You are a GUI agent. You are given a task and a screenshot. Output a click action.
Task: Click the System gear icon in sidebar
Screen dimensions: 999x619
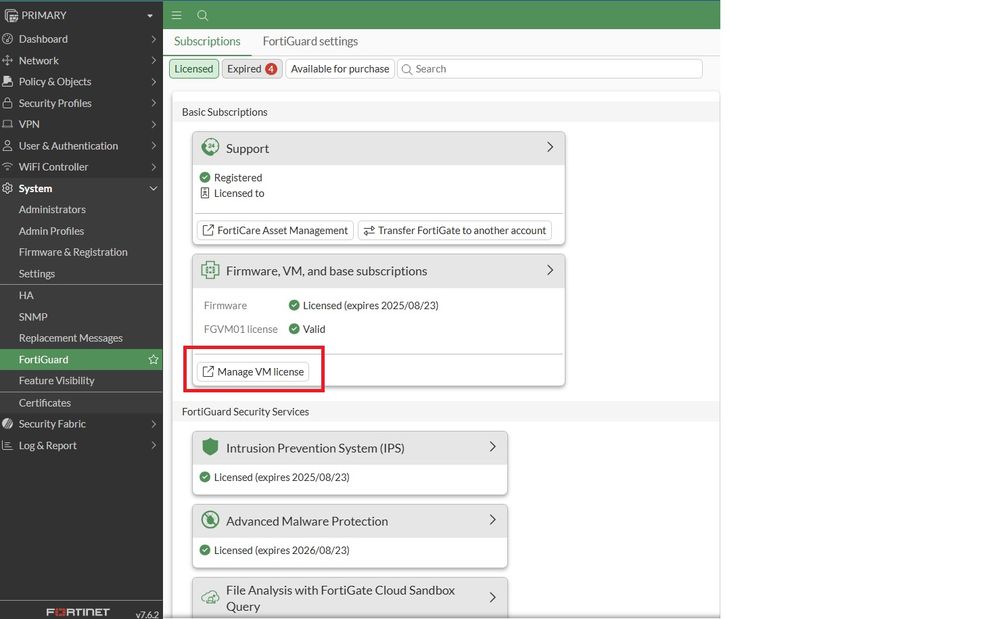click(8, 189)
